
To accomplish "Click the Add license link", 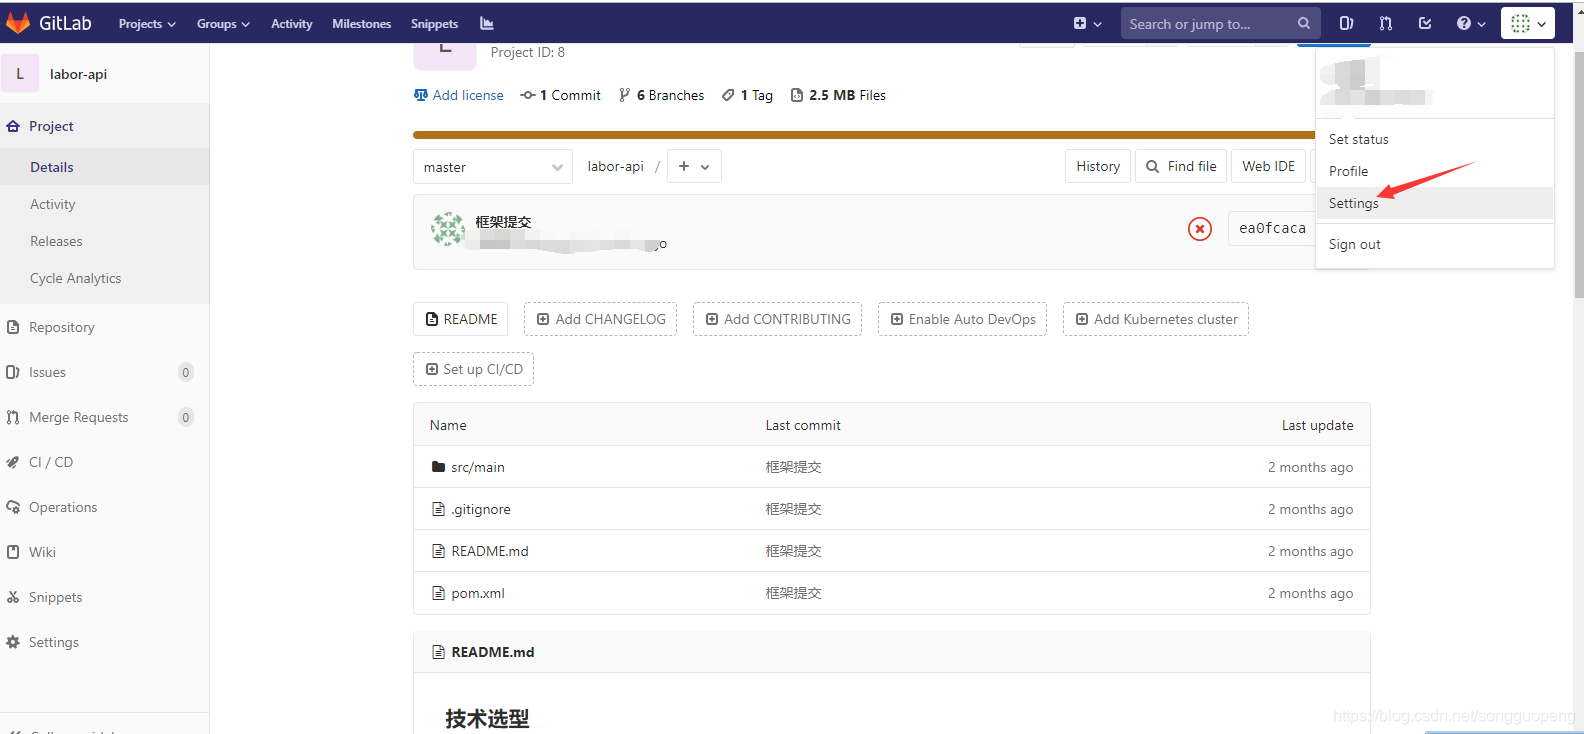I will 459,95.
